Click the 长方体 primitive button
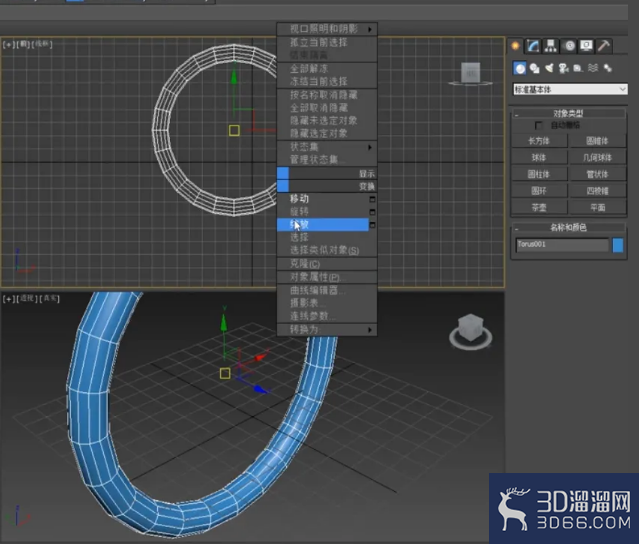The width and height of the screenshot is (639, 544). [539, 141]
